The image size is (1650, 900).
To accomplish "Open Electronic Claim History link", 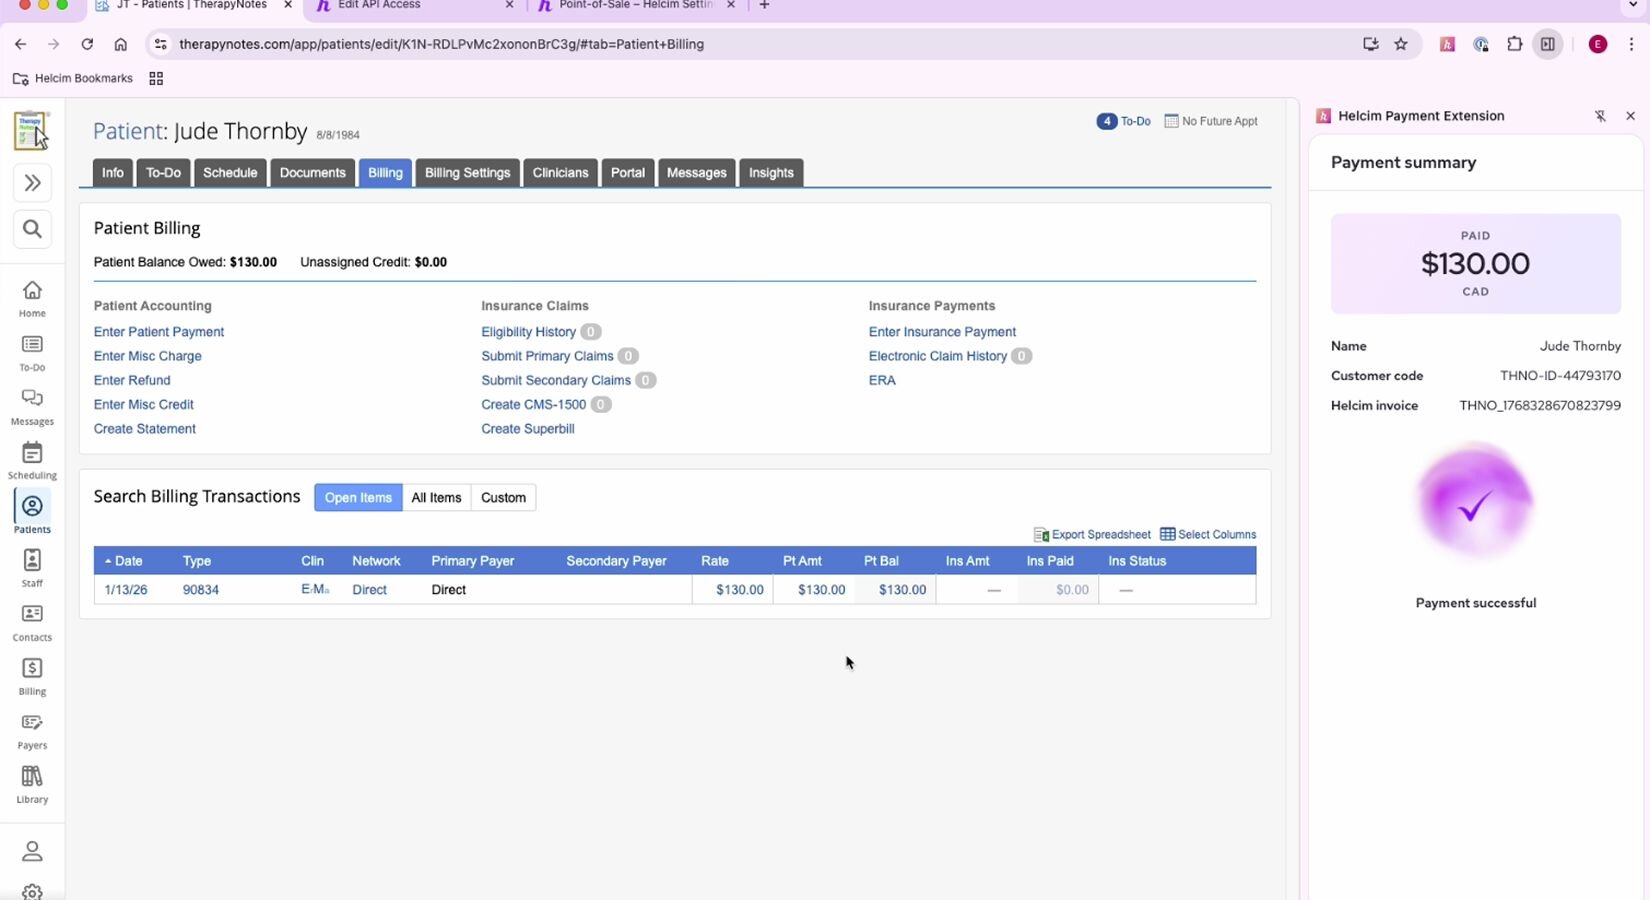I will tap(938, 356).
